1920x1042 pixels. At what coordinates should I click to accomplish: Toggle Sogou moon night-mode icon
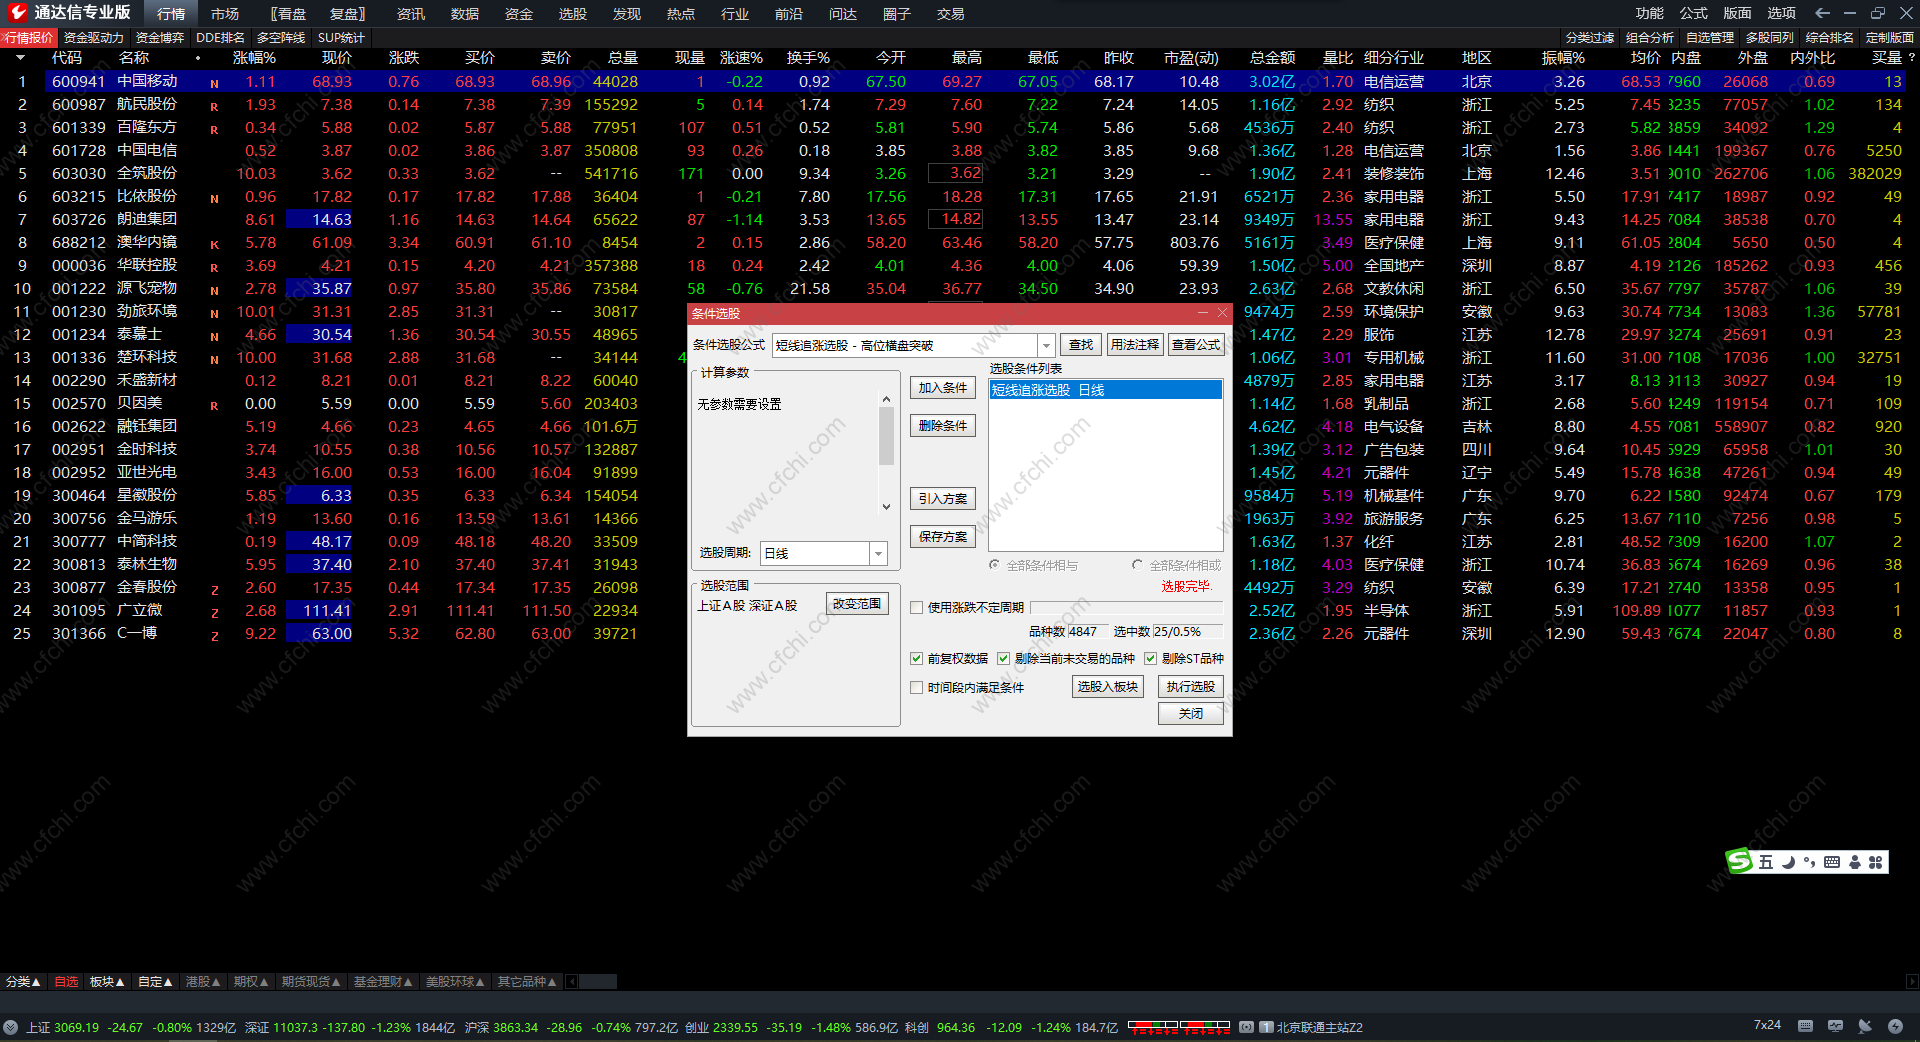[1788, 862]
